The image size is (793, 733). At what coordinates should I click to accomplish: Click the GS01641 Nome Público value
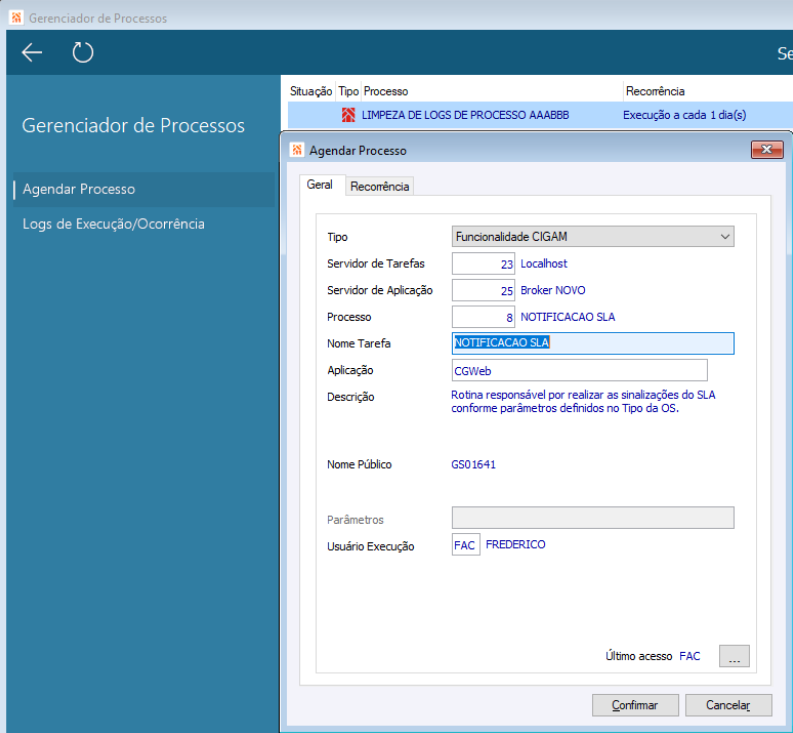pyautogui.click(x=473, y=464)
